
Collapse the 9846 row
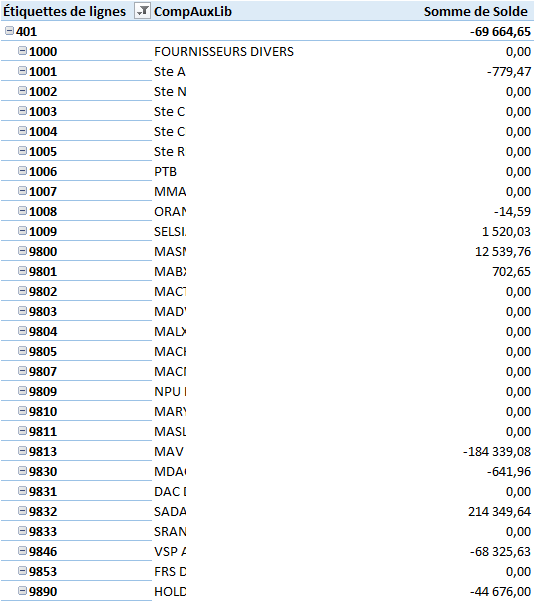(x=23, y=550)
